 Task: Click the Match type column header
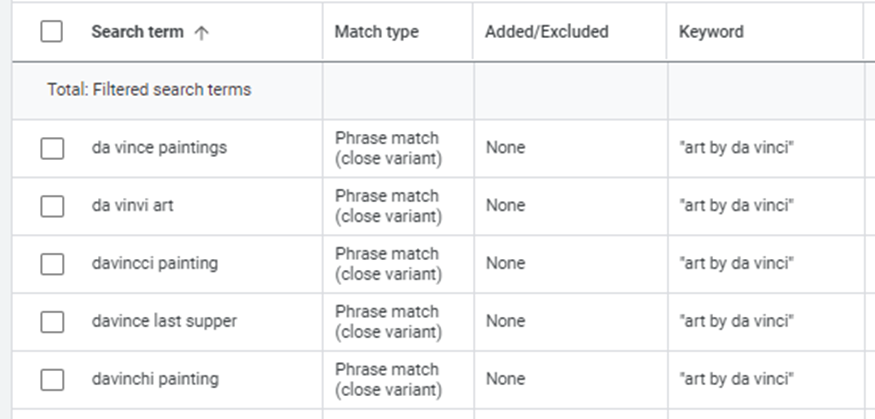click(376, 32)
